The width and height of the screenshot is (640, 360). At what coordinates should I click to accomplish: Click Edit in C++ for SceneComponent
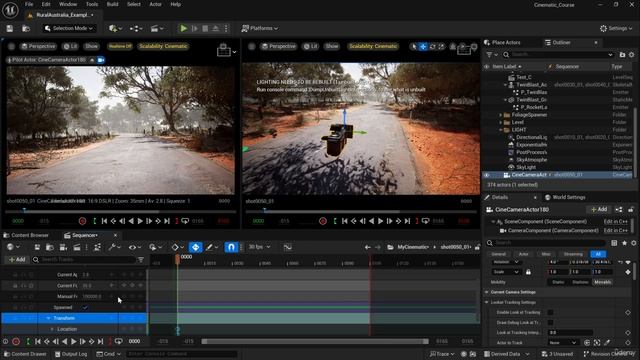616,222
